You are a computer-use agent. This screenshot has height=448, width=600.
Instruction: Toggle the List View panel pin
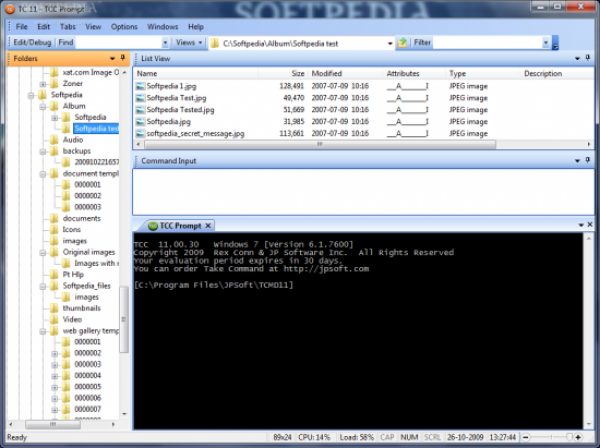tap(585, 59)
